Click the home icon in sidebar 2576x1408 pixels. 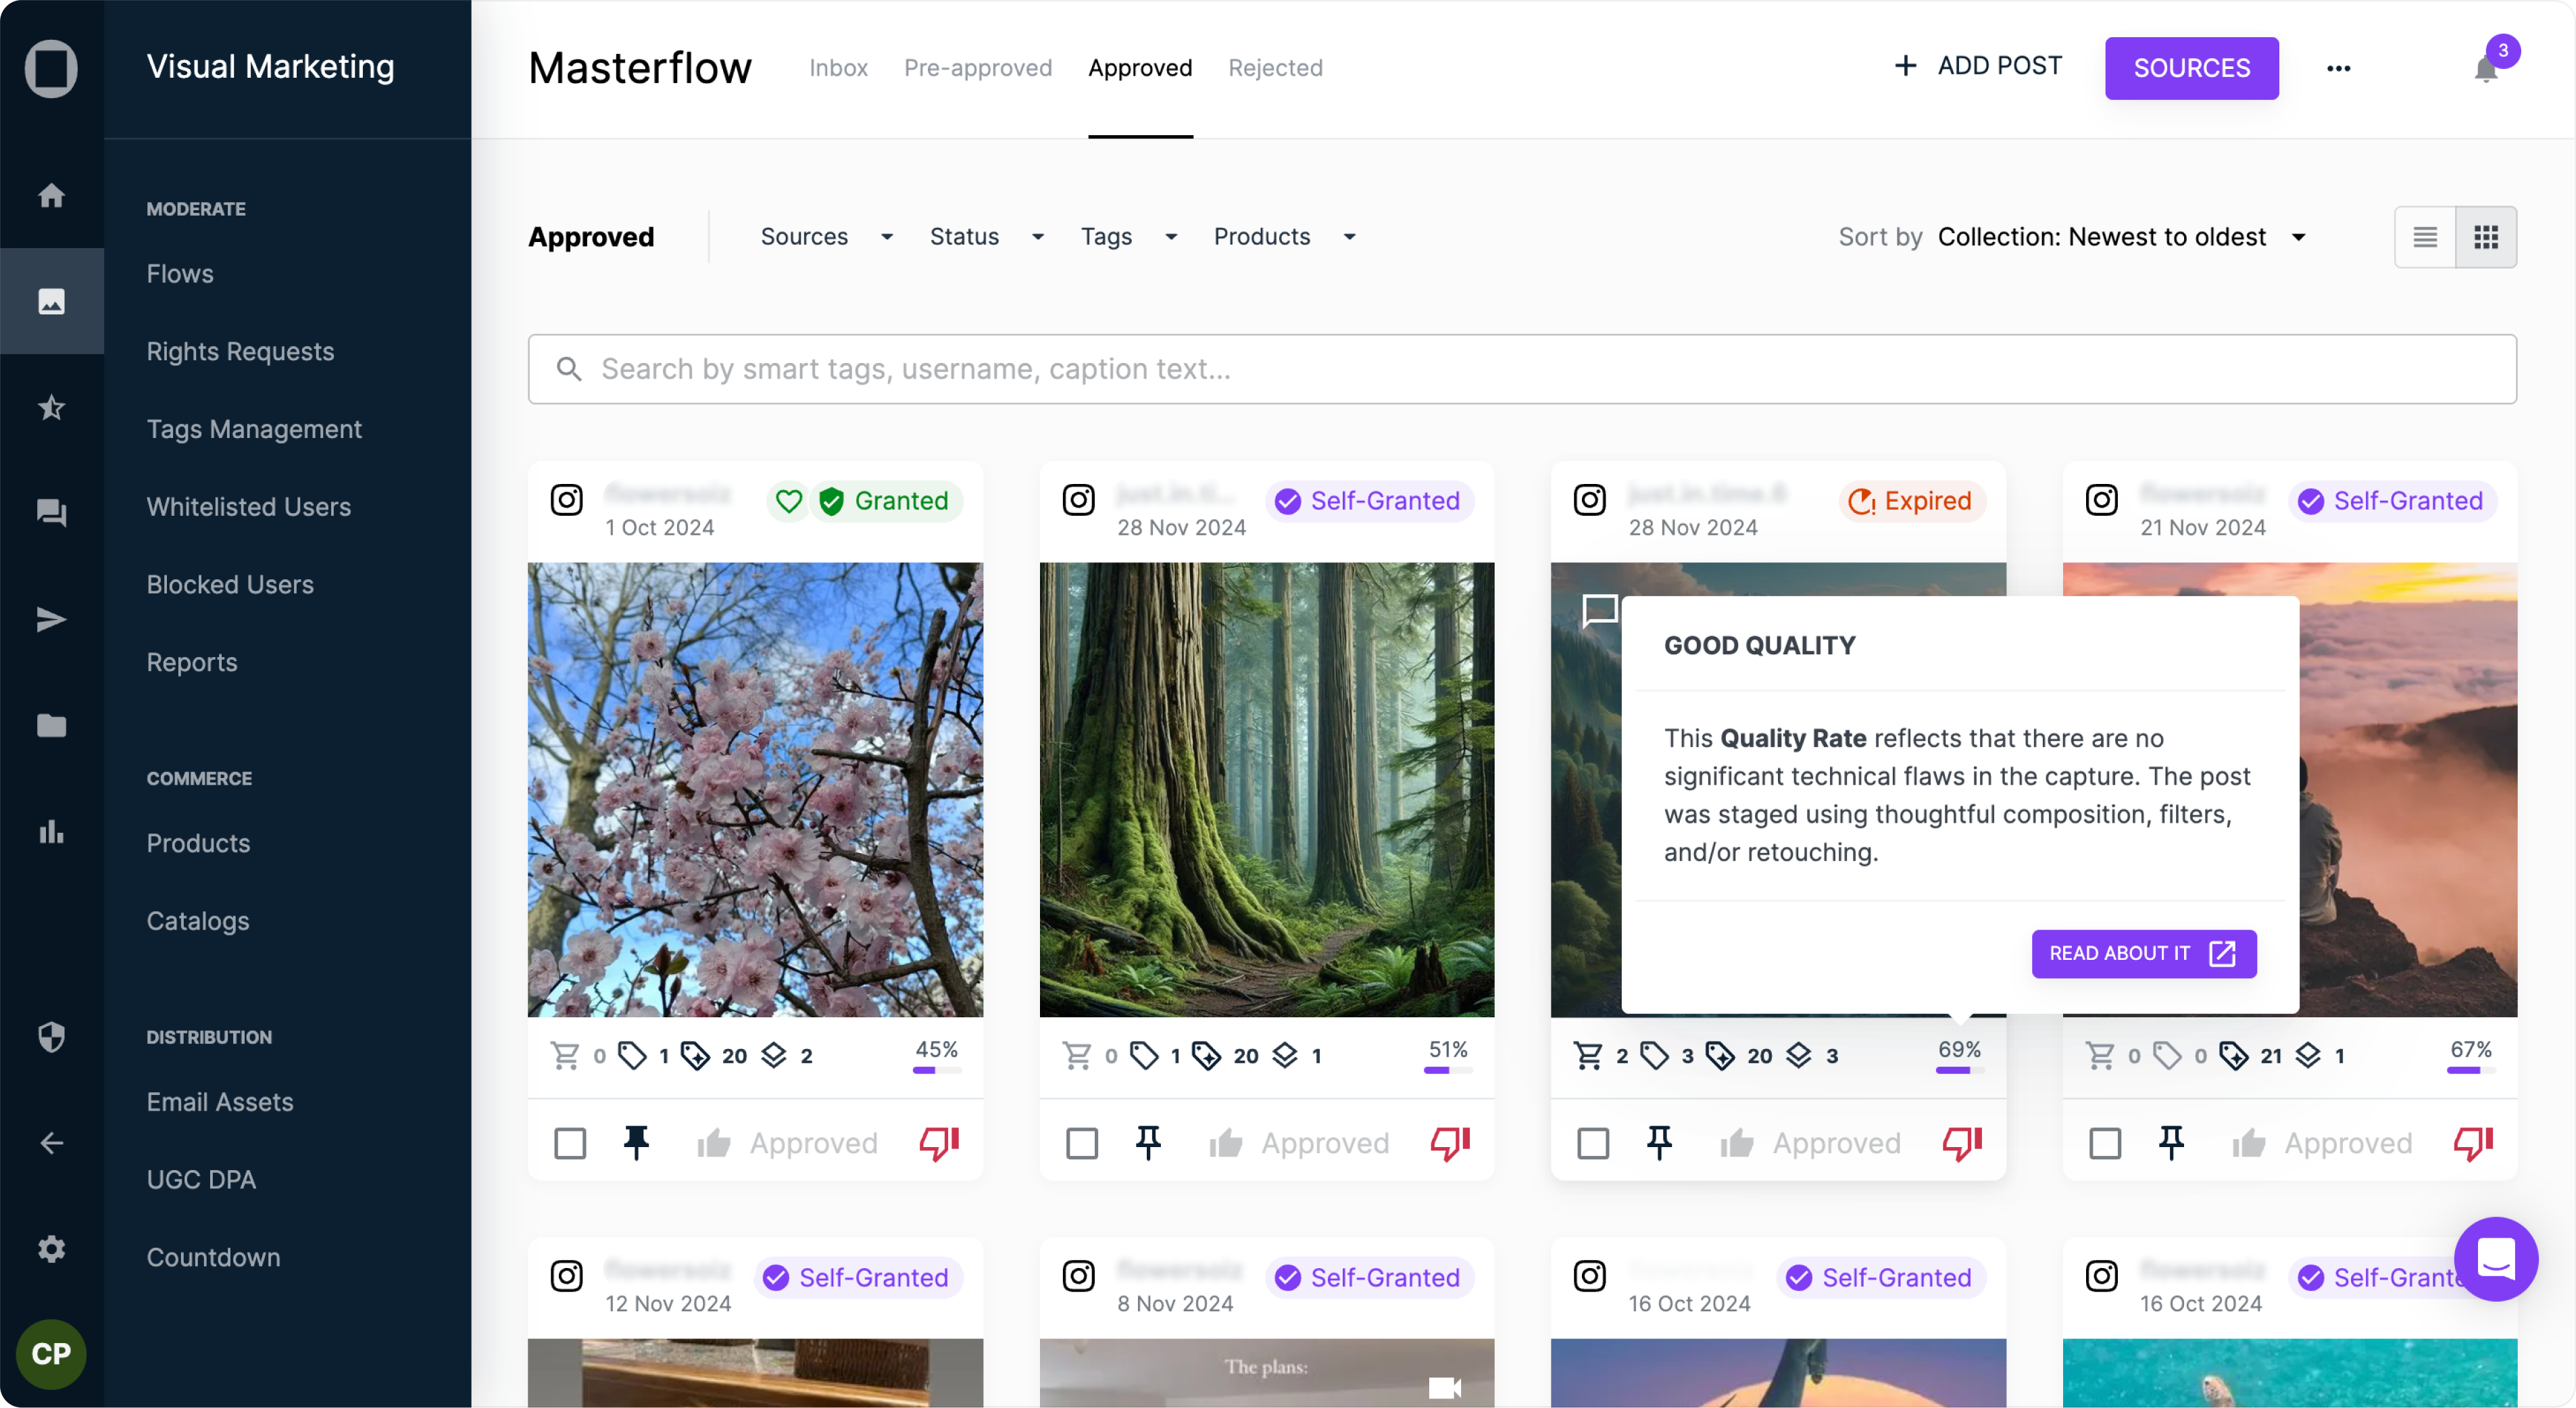(51, 195)
